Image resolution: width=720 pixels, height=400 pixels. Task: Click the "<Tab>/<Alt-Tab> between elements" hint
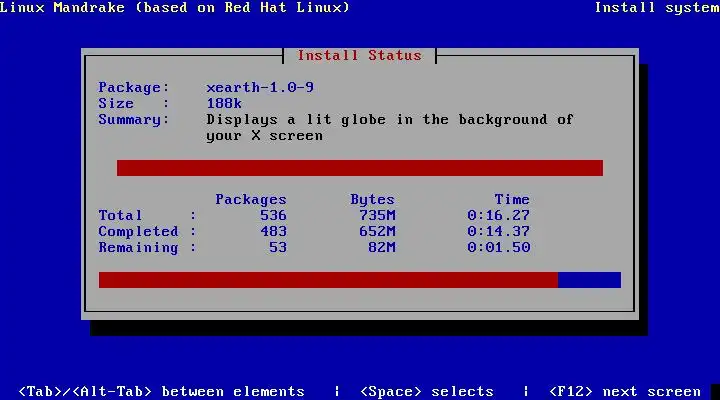[161, 392]
